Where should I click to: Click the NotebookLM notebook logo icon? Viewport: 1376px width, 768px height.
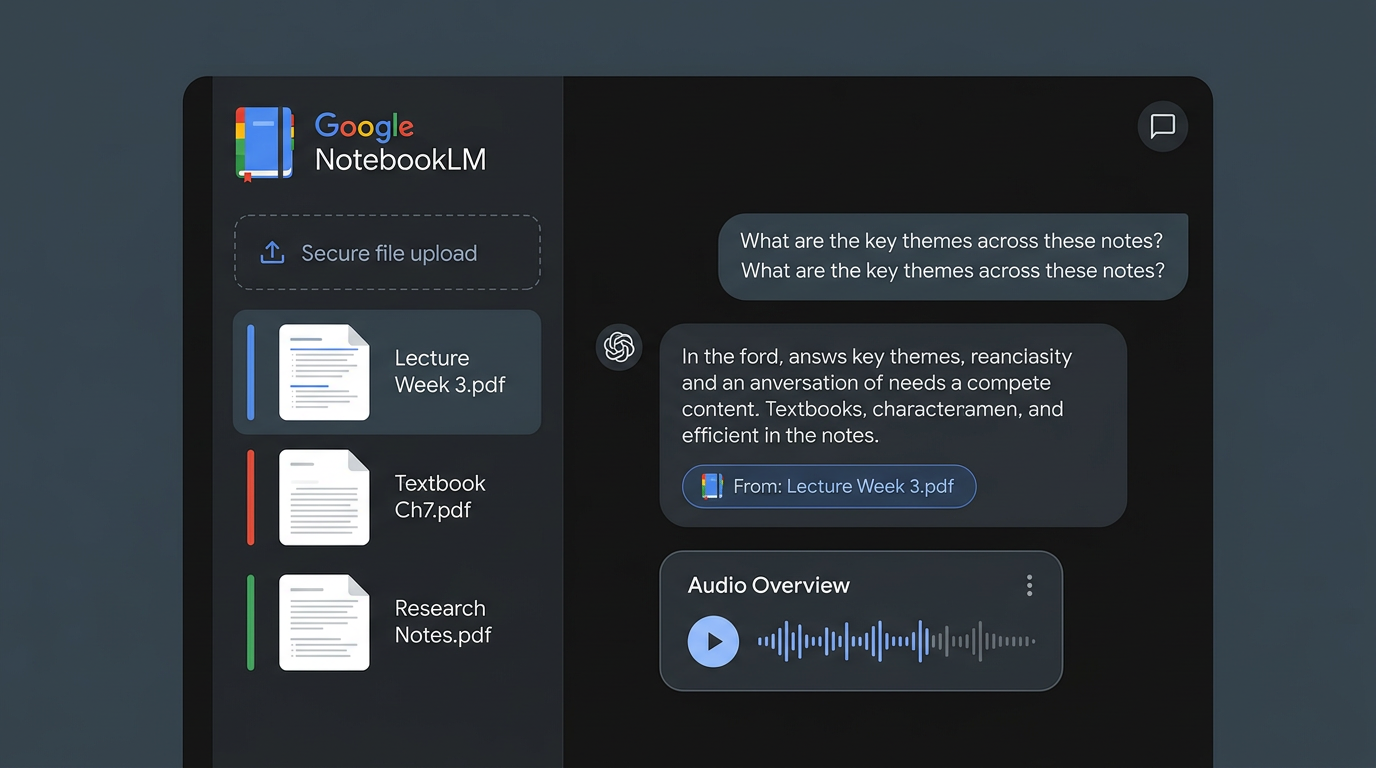265,143
